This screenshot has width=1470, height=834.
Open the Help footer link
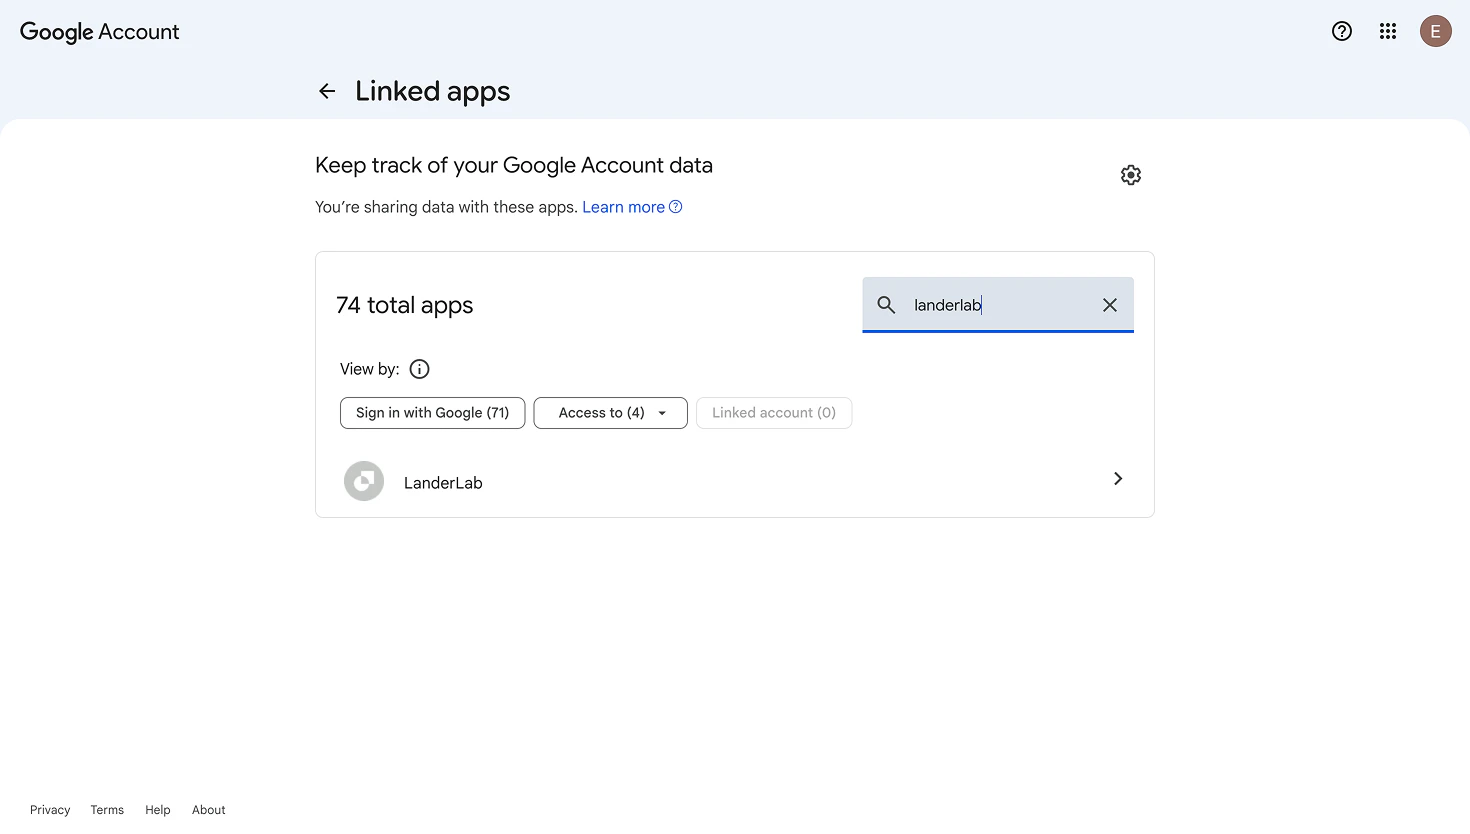[158, 810]
